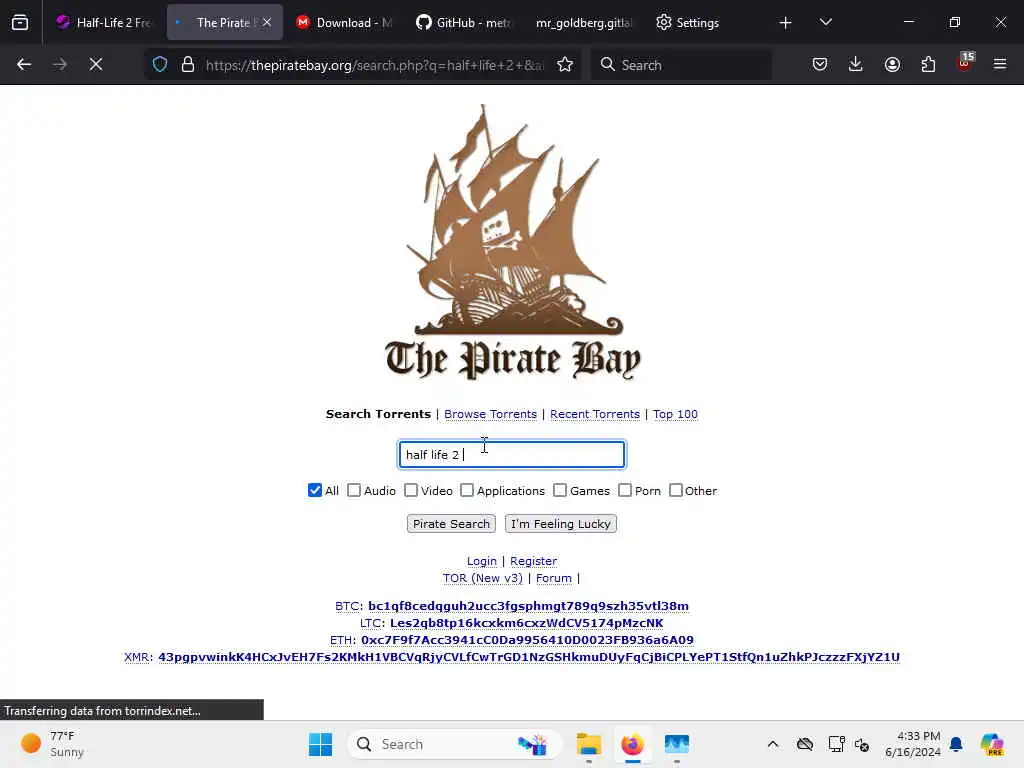Click the Pirate Search button
The width and height of the screenshot is (1024, 768).
point(451,524)
